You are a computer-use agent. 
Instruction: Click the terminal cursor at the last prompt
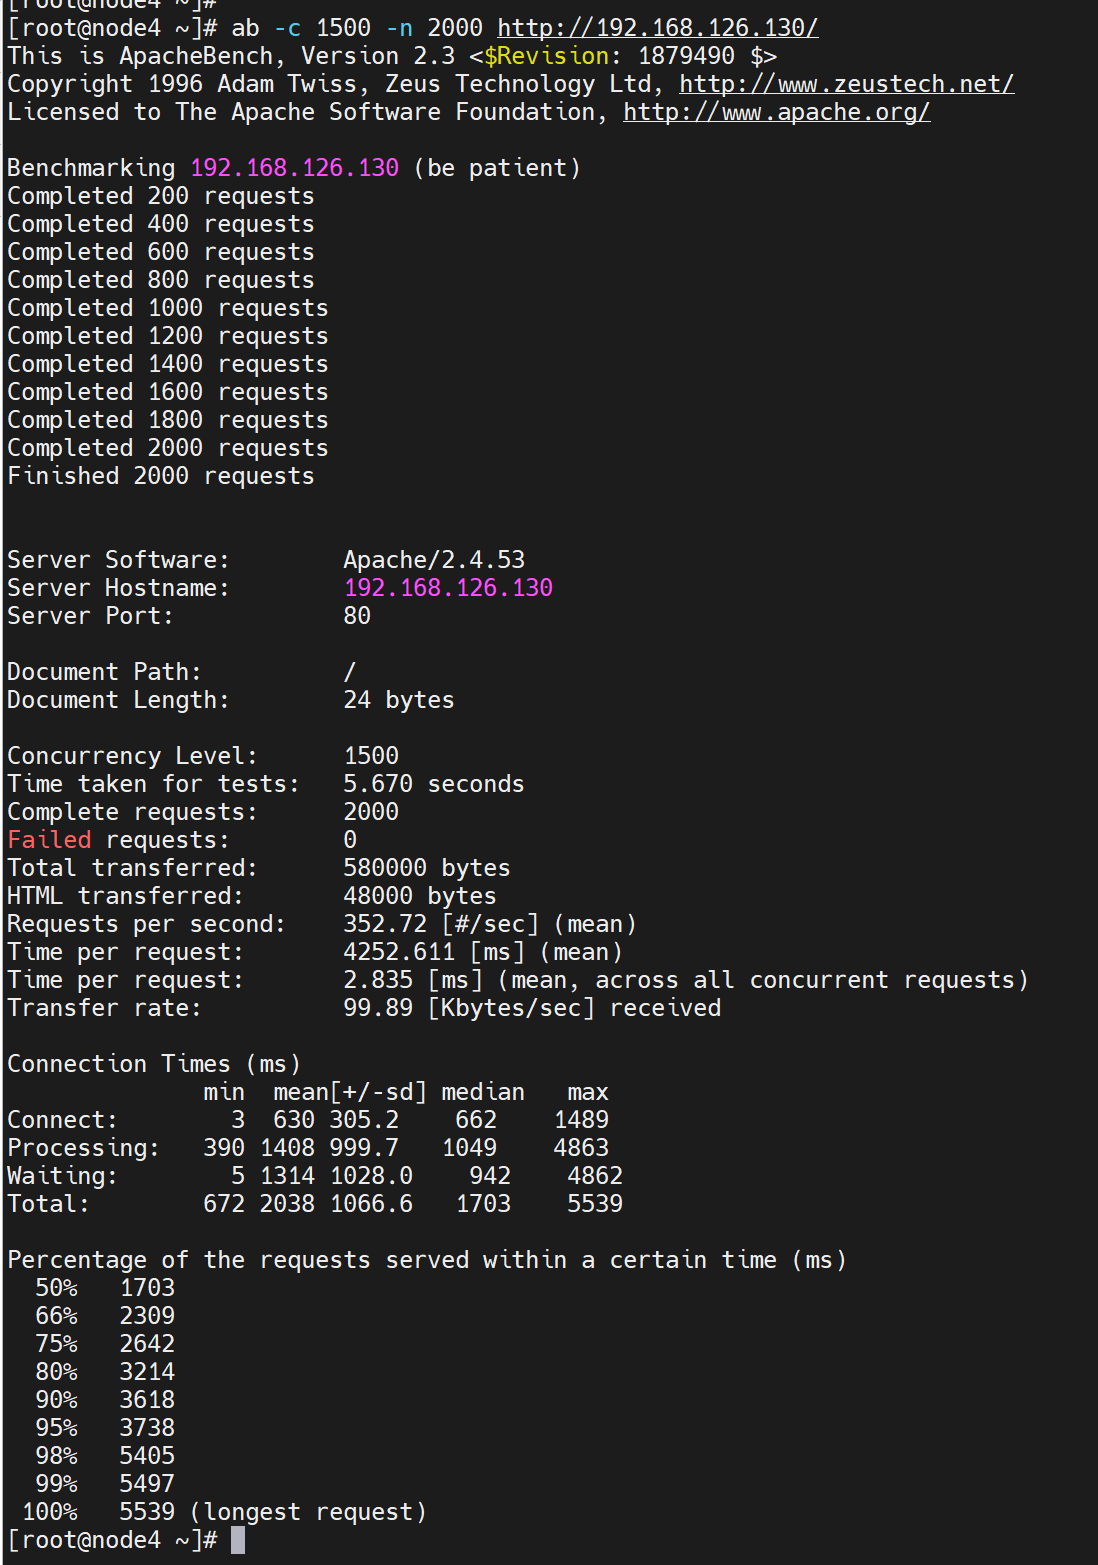[x=238, y=1540]
